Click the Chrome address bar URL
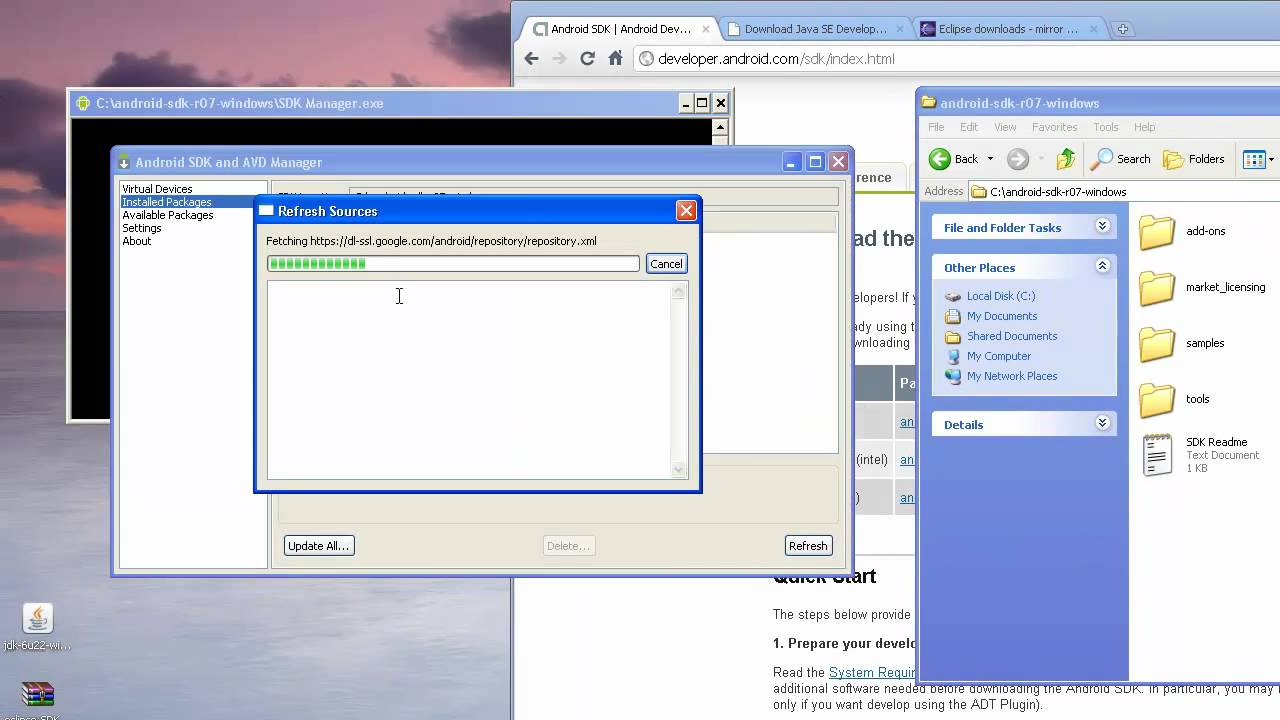The height and width of the screenshot is (720, 1280). point(776,59)
